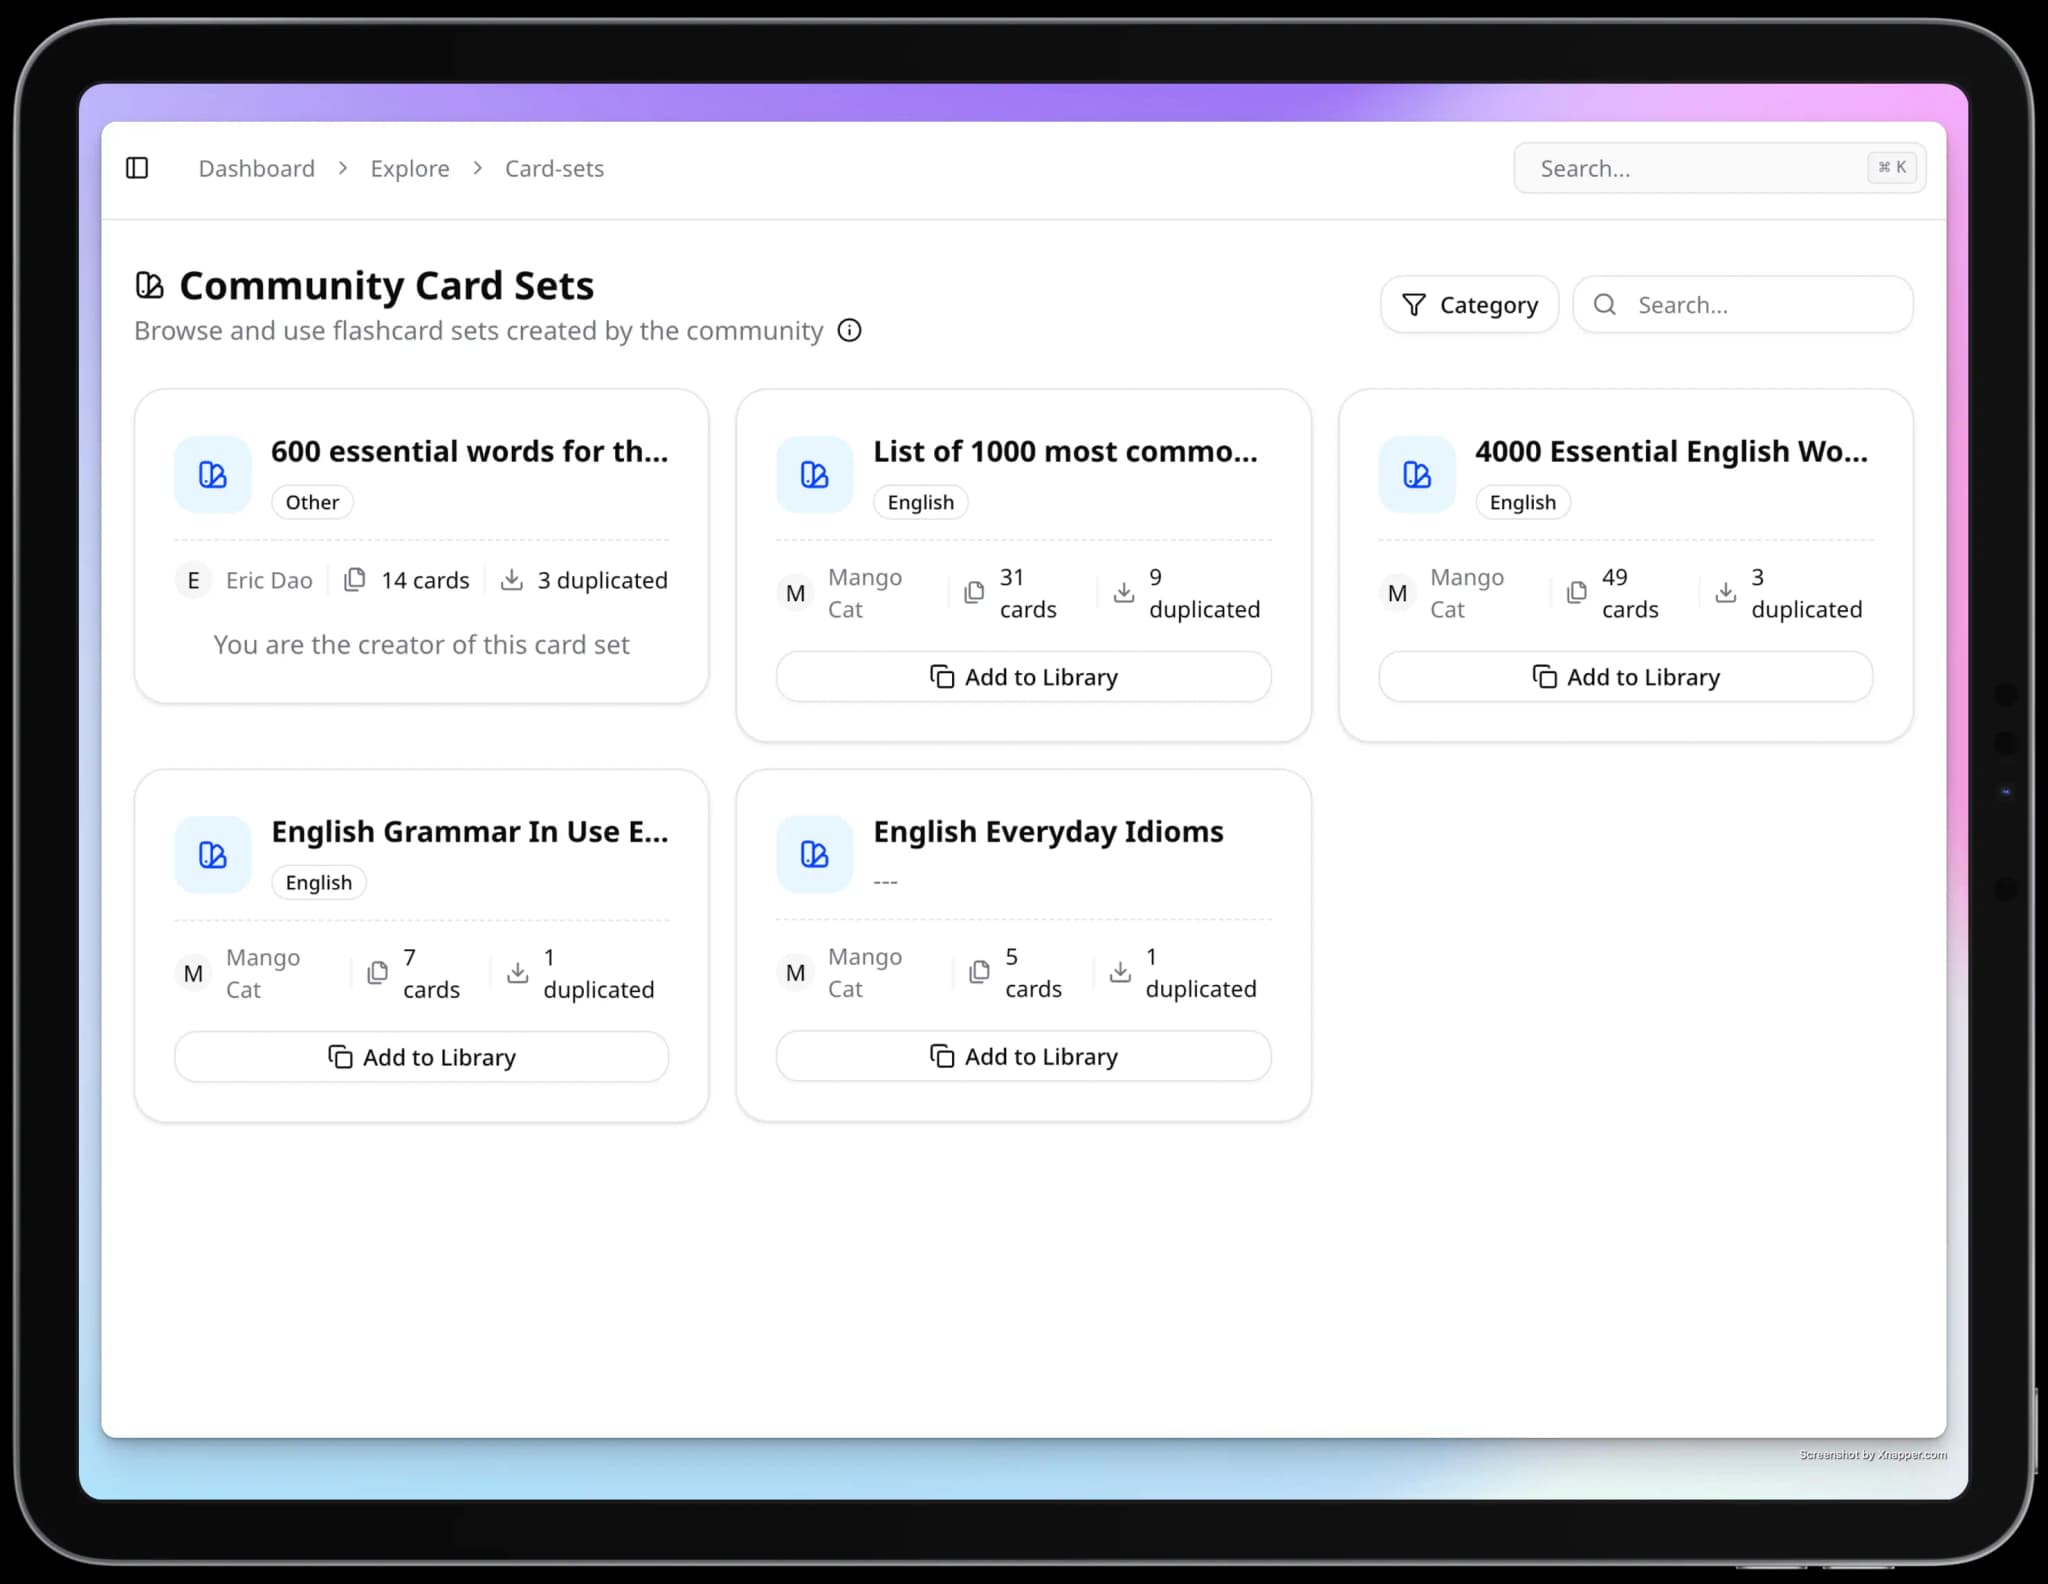Select the Other badge on 600 essential words
This screenshot has width=2048, height=1584.
[311, 502]
